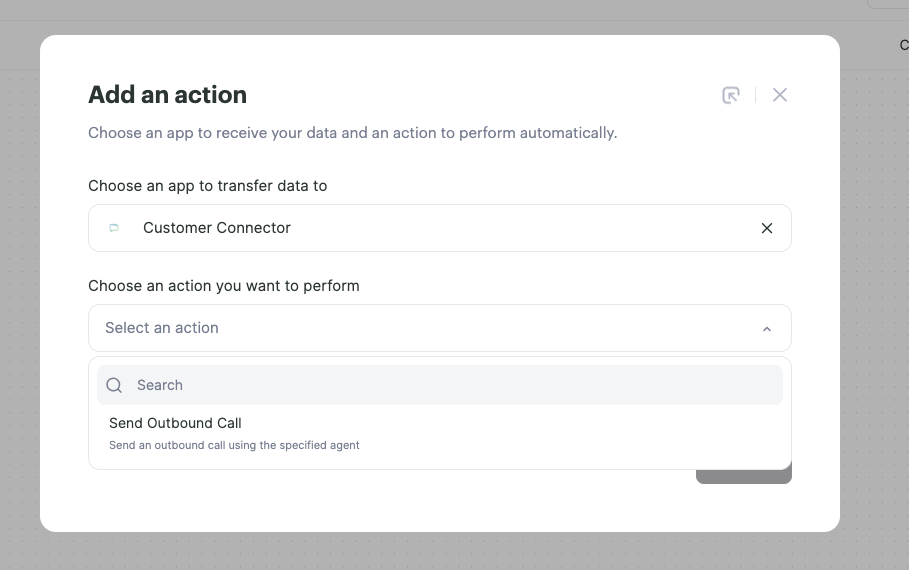Open the Select an action dropdown

pos(439,328)
